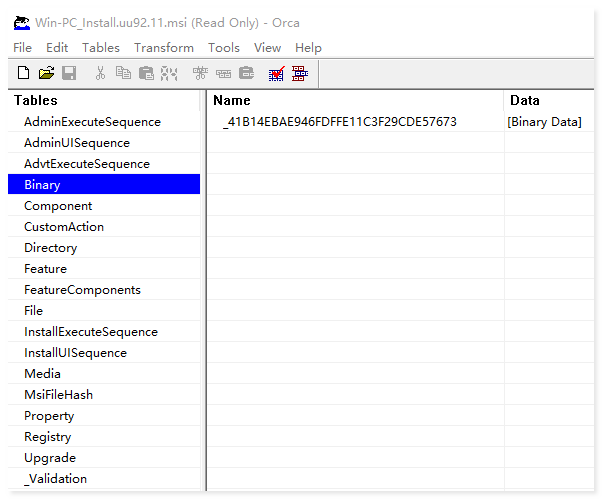Select the Property table in list
602x499 pixels.
tap(49, 416)
